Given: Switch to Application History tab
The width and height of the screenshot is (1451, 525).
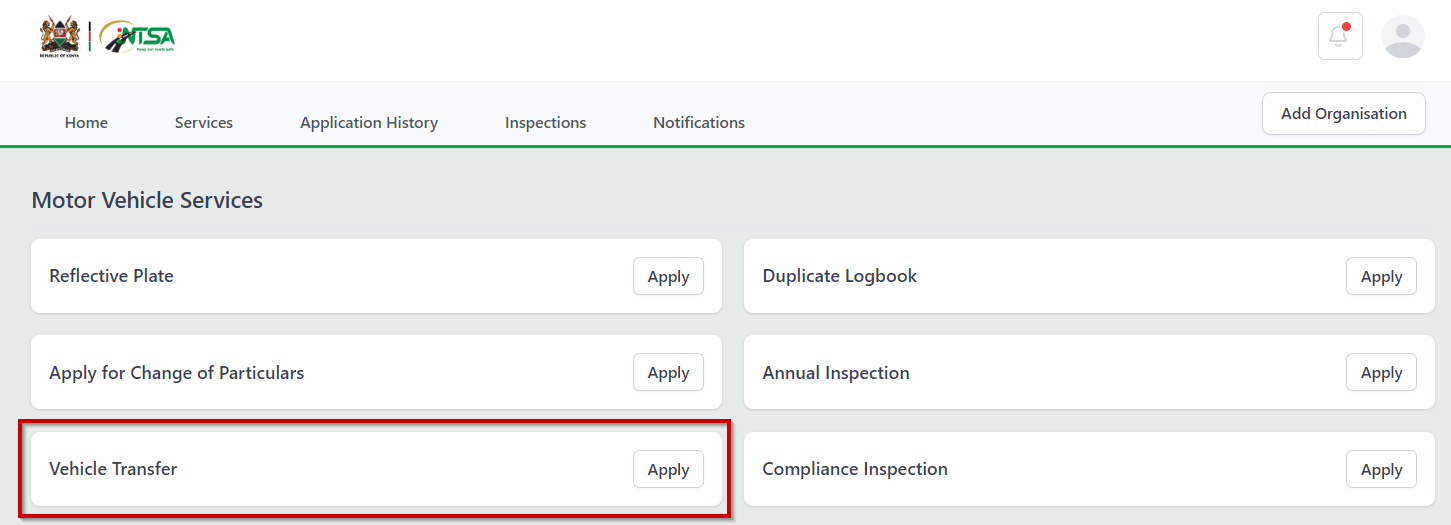Looking at the screenshot, I should (369, 123).
